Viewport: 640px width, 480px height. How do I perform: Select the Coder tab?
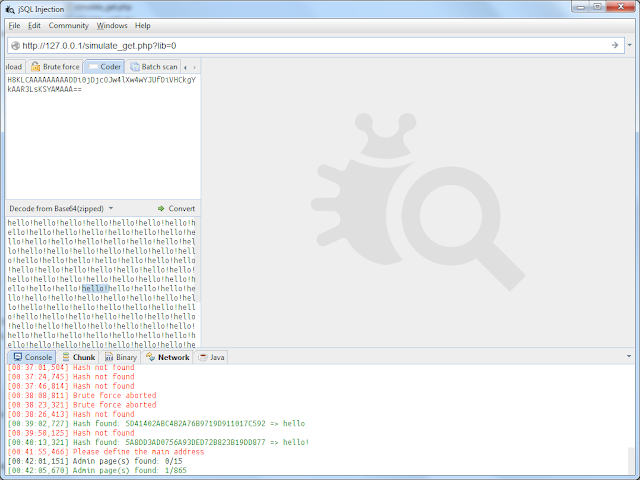tap(104, 67)
